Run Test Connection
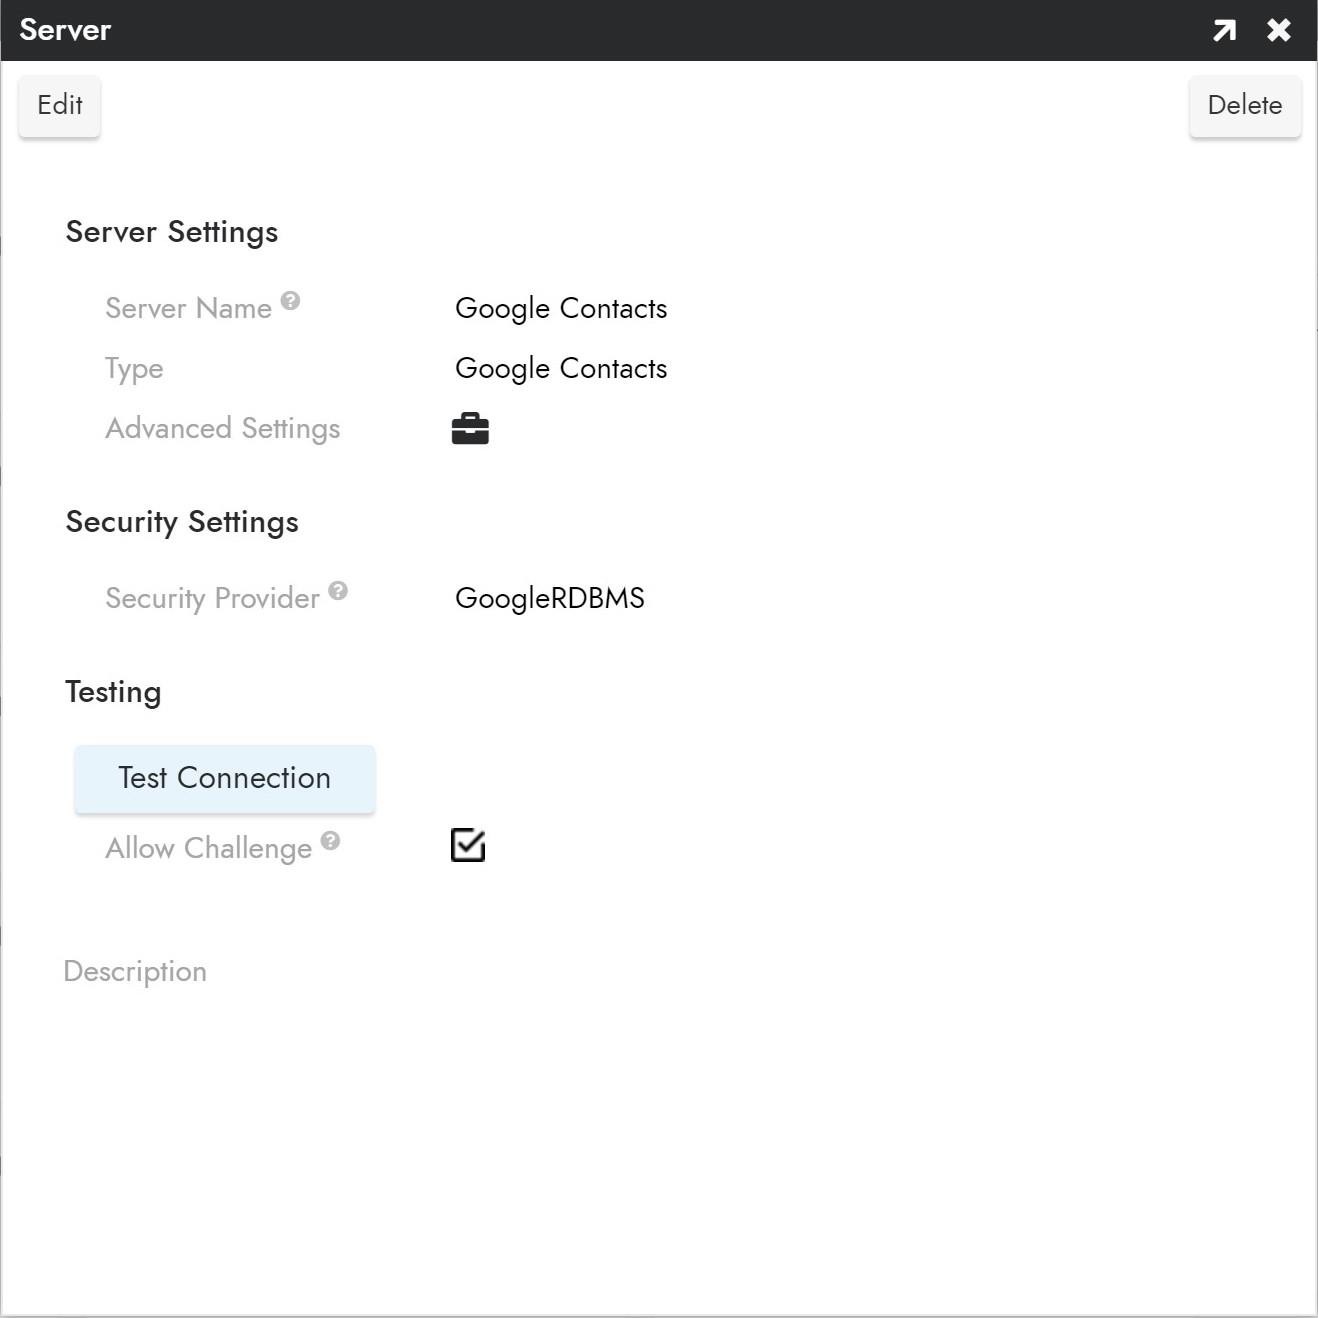 click(223, 778)
